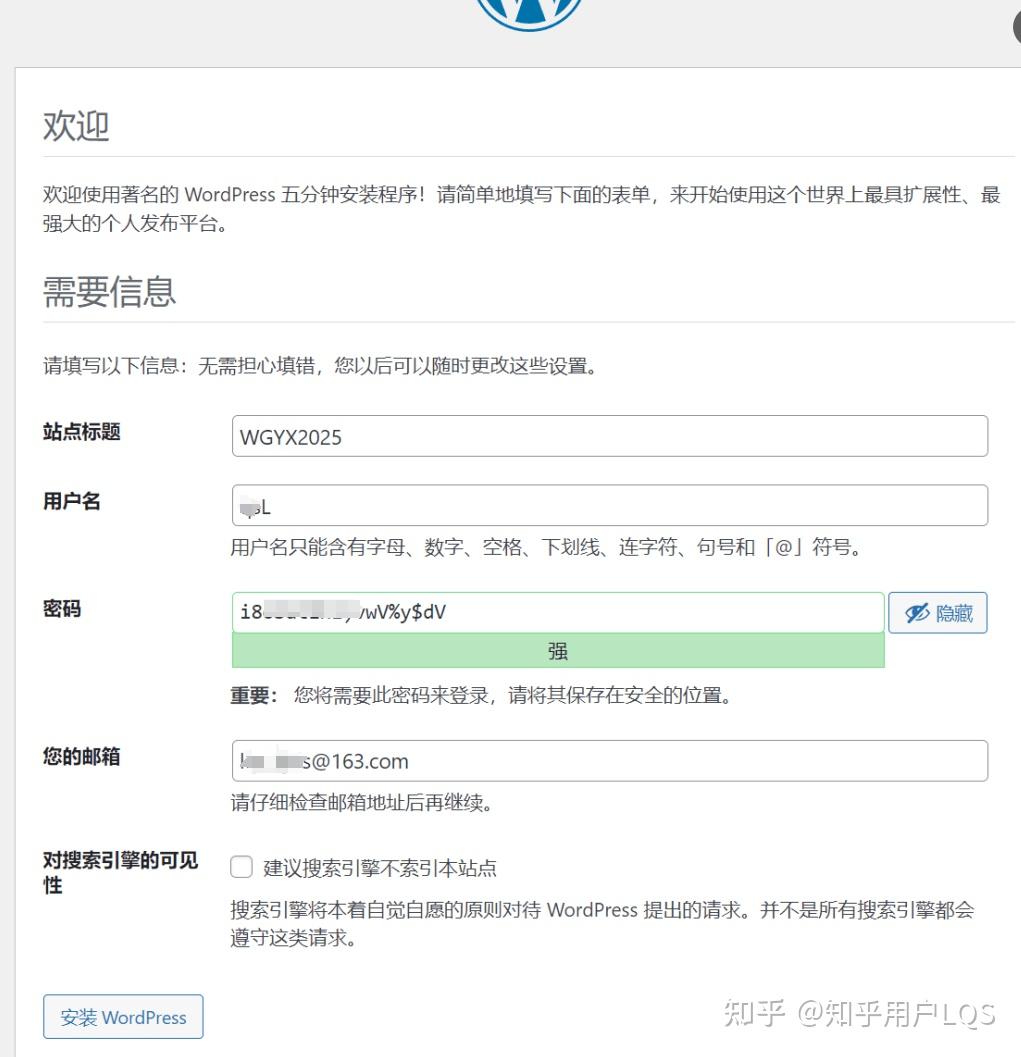Check the 建议搜索引擎不索引本站点 checkbox
This screenshot has height=1057, width=1021.
pos(241,867)
